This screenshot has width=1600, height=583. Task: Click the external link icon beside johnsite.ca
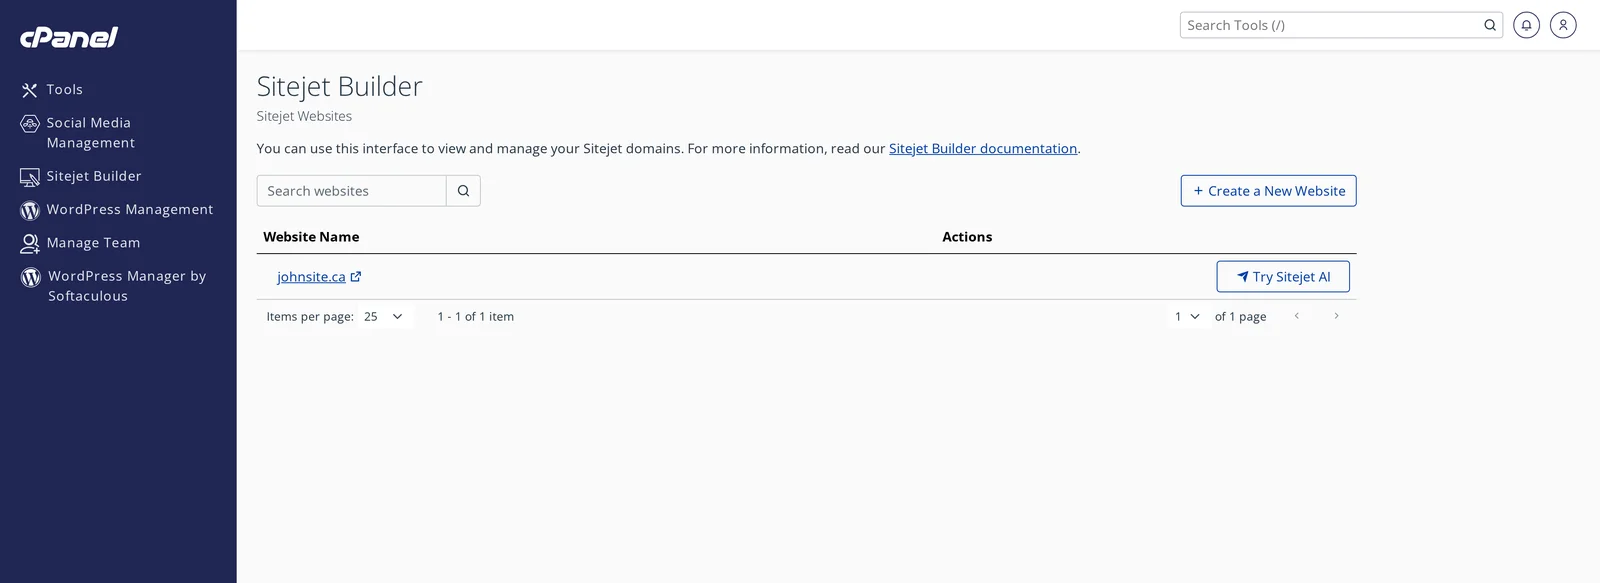pyautogui.click(x=356, y=277)
